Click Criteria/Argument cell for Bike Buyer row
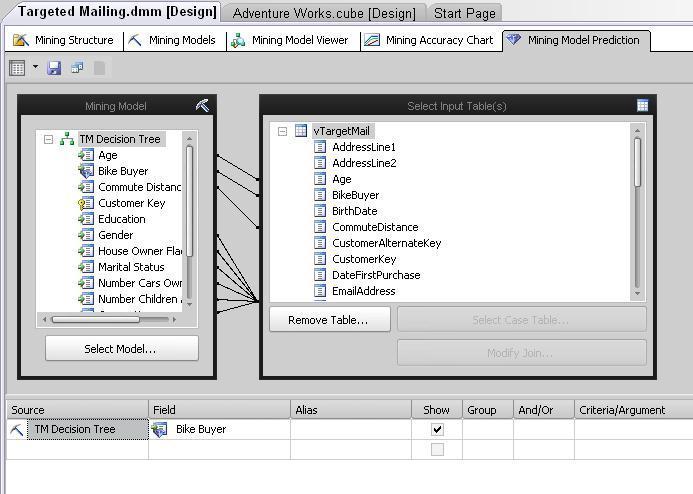The width and height of the screenshot is (693, 494). pyautogui.click(x=634, y=429)
